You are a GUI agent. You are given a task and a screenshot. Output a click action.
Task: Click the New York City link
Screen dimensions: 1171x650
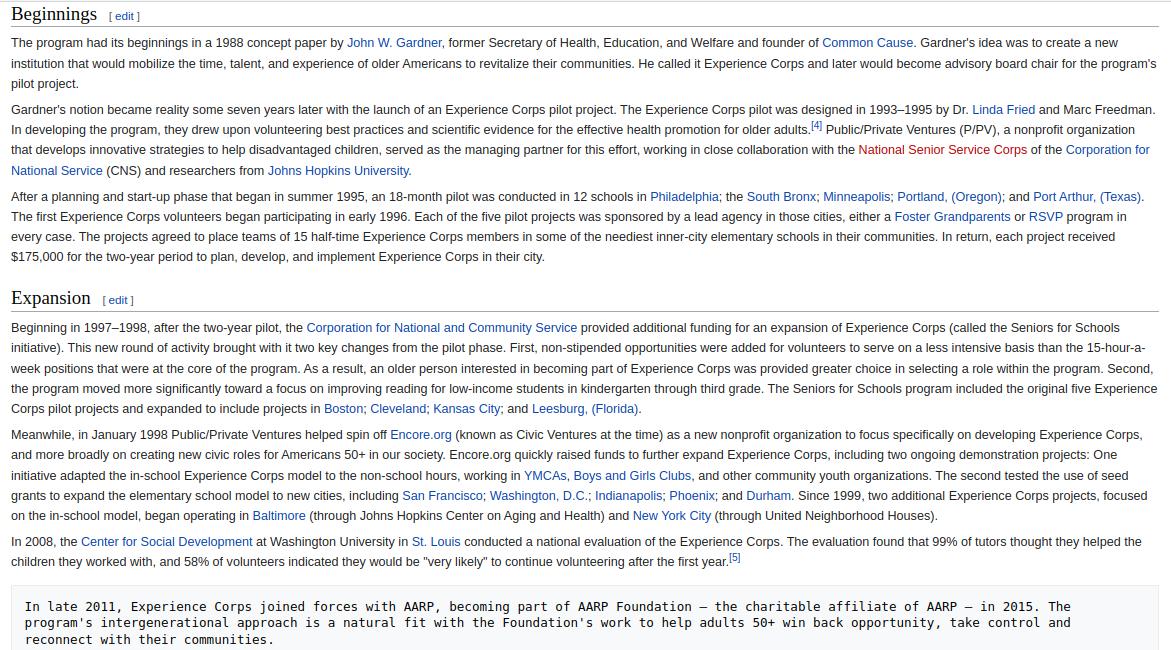(x=671, y=516)
